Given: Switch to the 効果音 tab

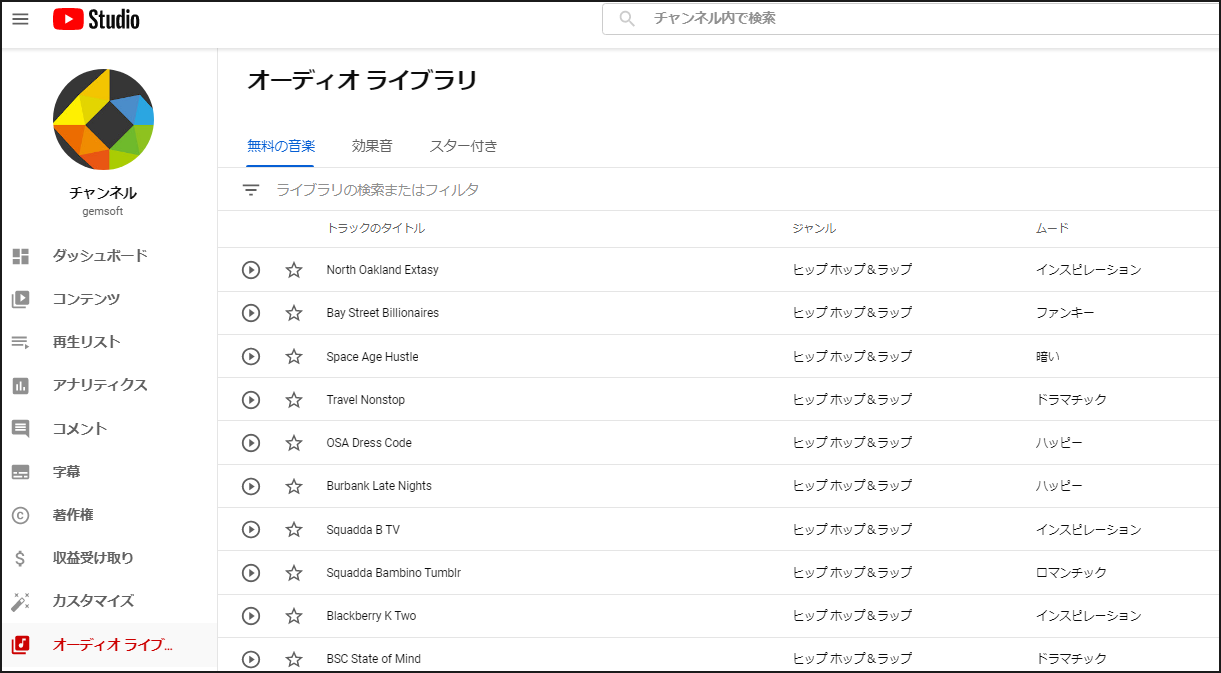Looking at the screenshot, I should point(372,146).
